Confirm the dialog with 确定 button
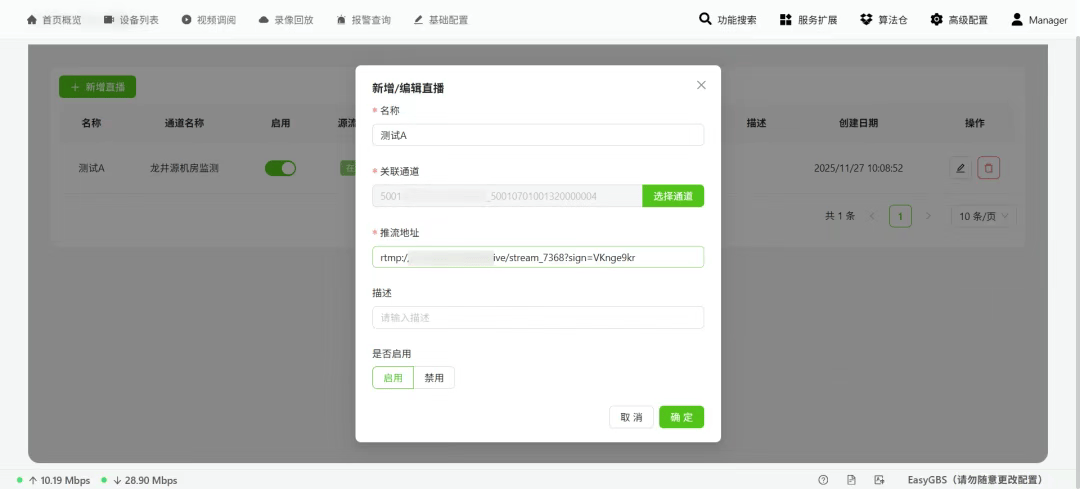The image size is (1080, 489). coord(681,417)
